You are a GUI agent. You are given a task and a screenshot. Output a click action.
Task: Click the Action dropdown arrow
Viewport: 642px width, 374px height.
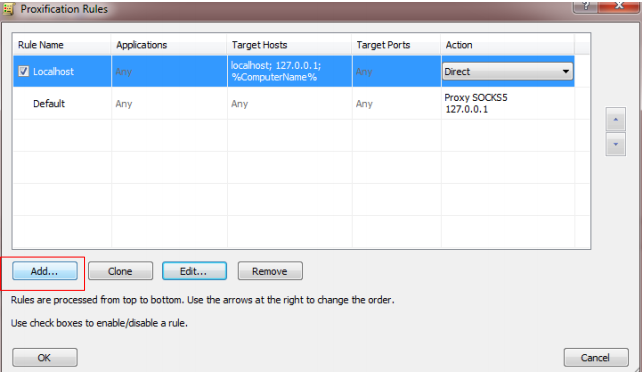coord(565,71)
